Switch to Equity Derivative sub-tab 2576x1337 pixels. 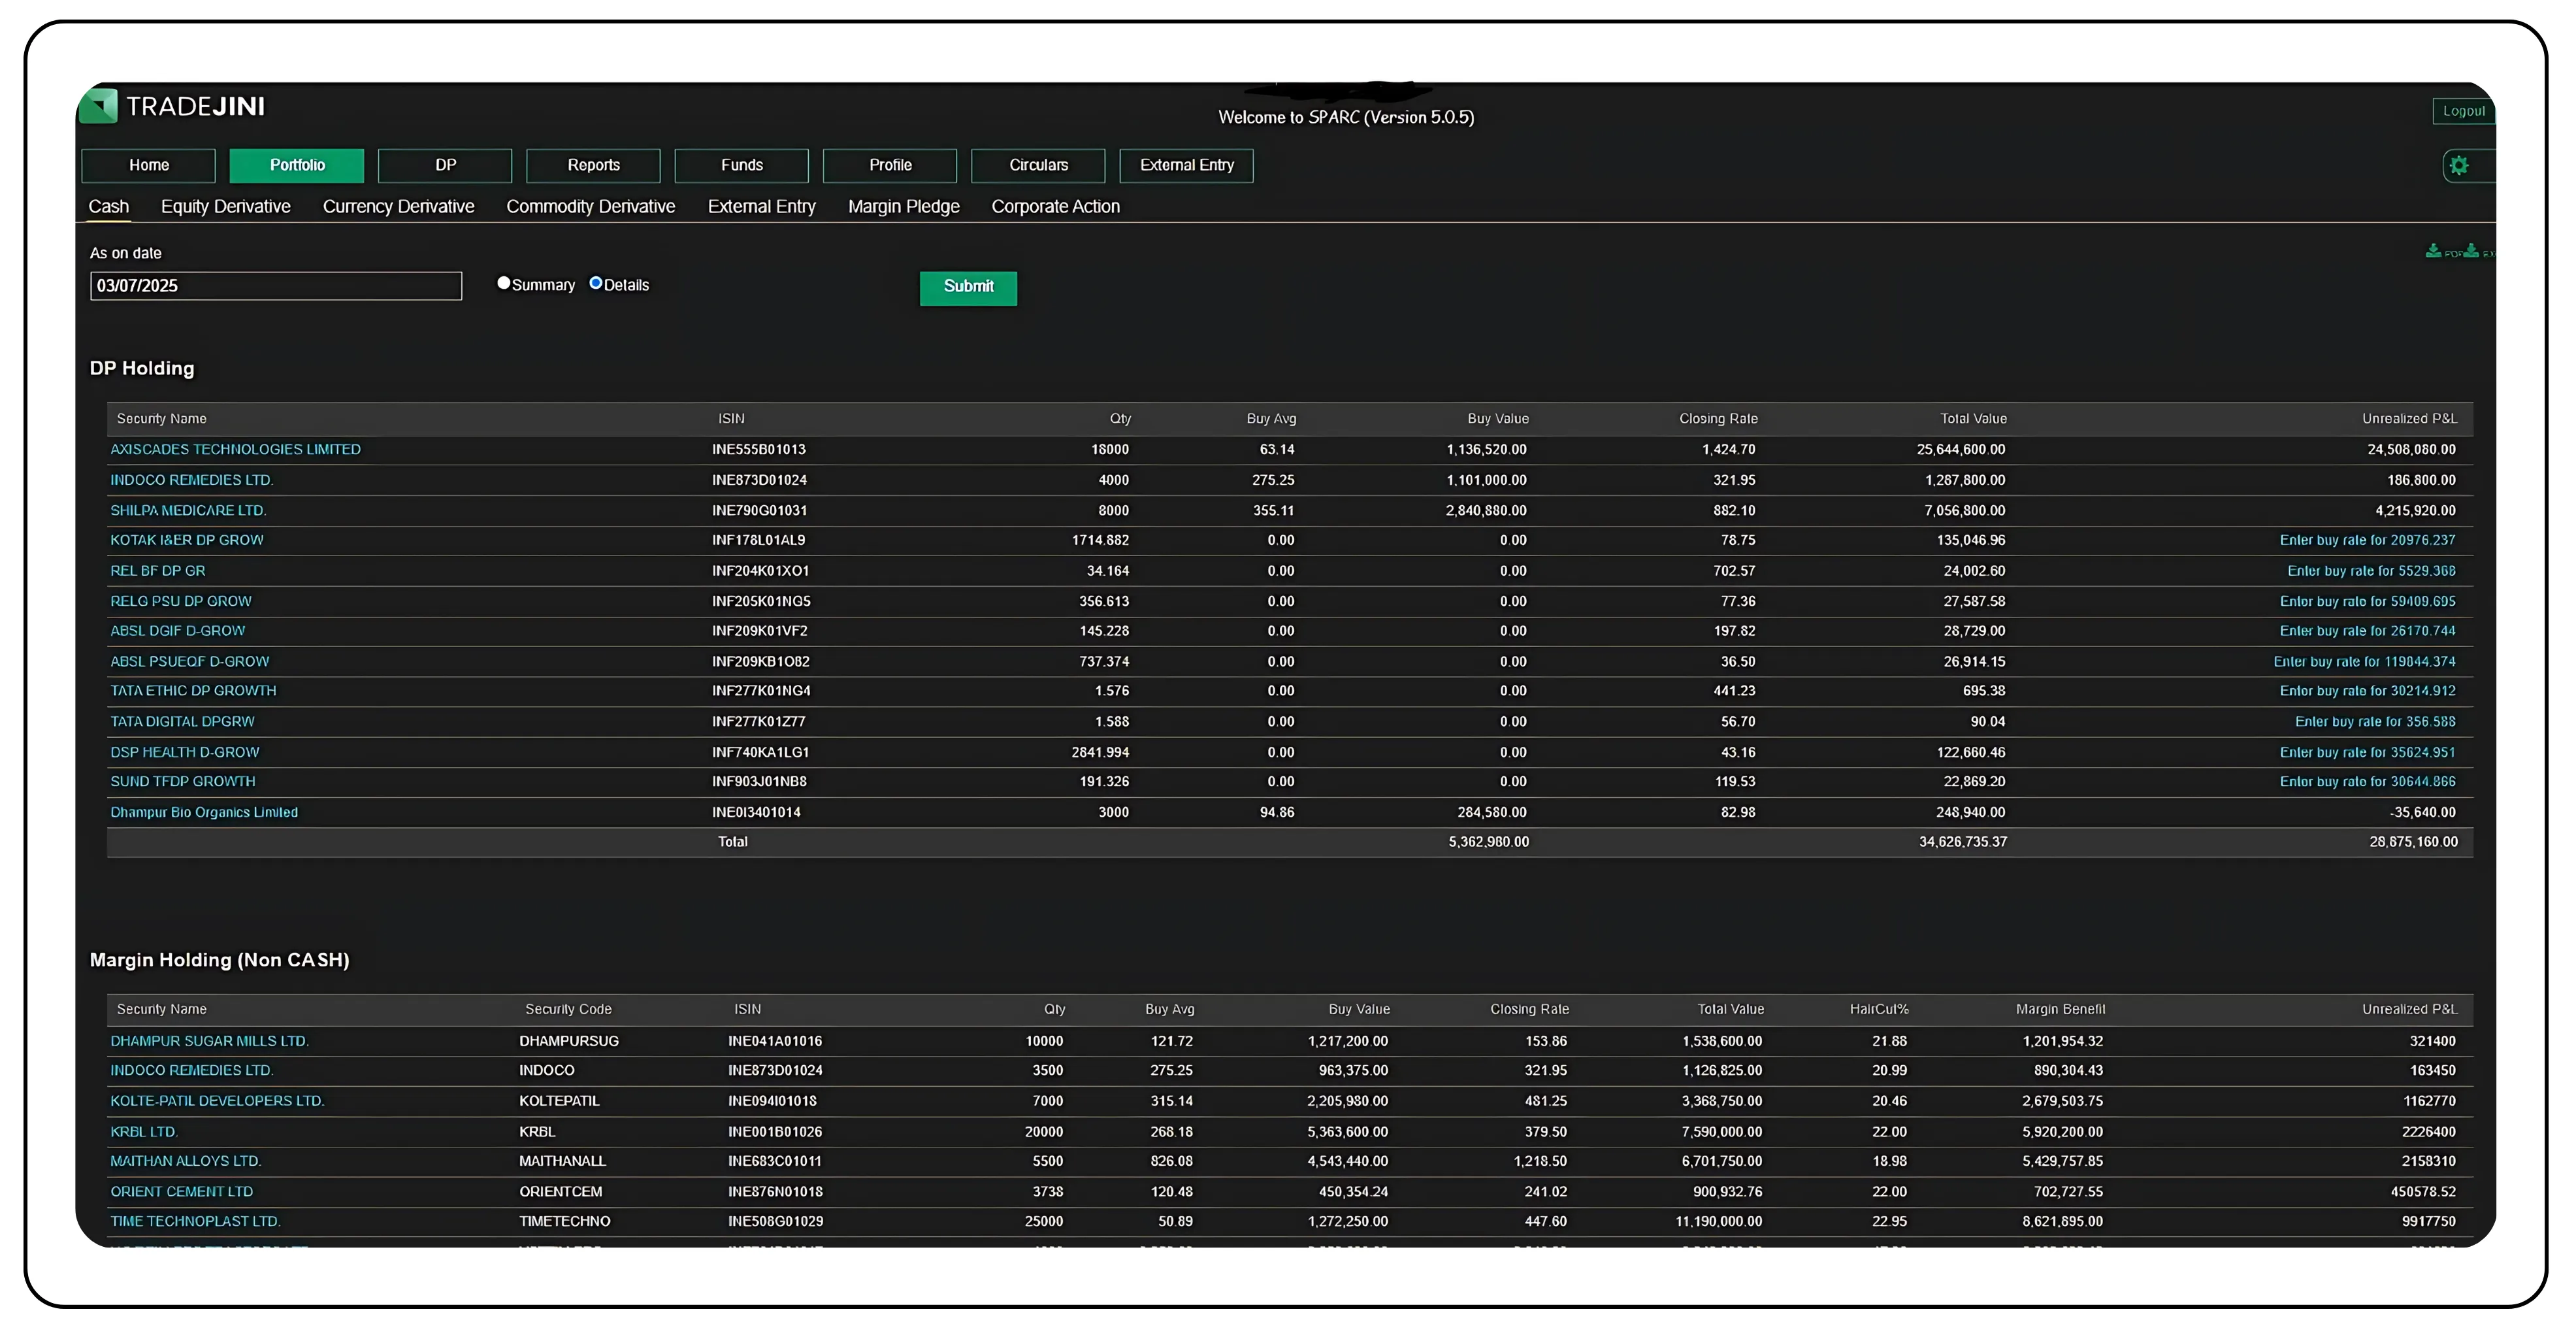[x=226, y=207]
